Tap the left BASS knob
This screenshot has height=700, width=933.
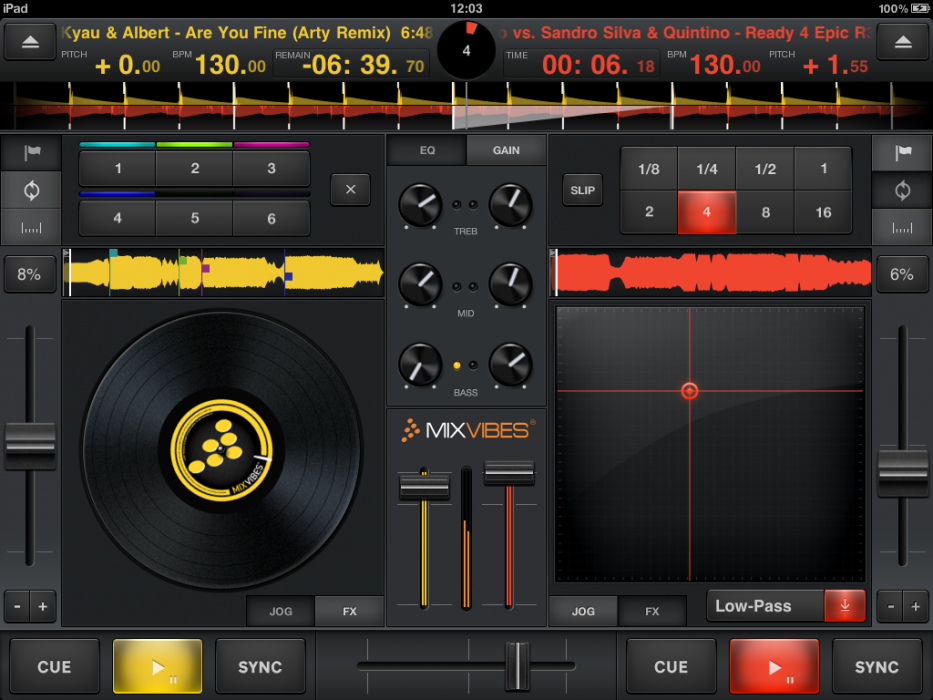point(420,364)
